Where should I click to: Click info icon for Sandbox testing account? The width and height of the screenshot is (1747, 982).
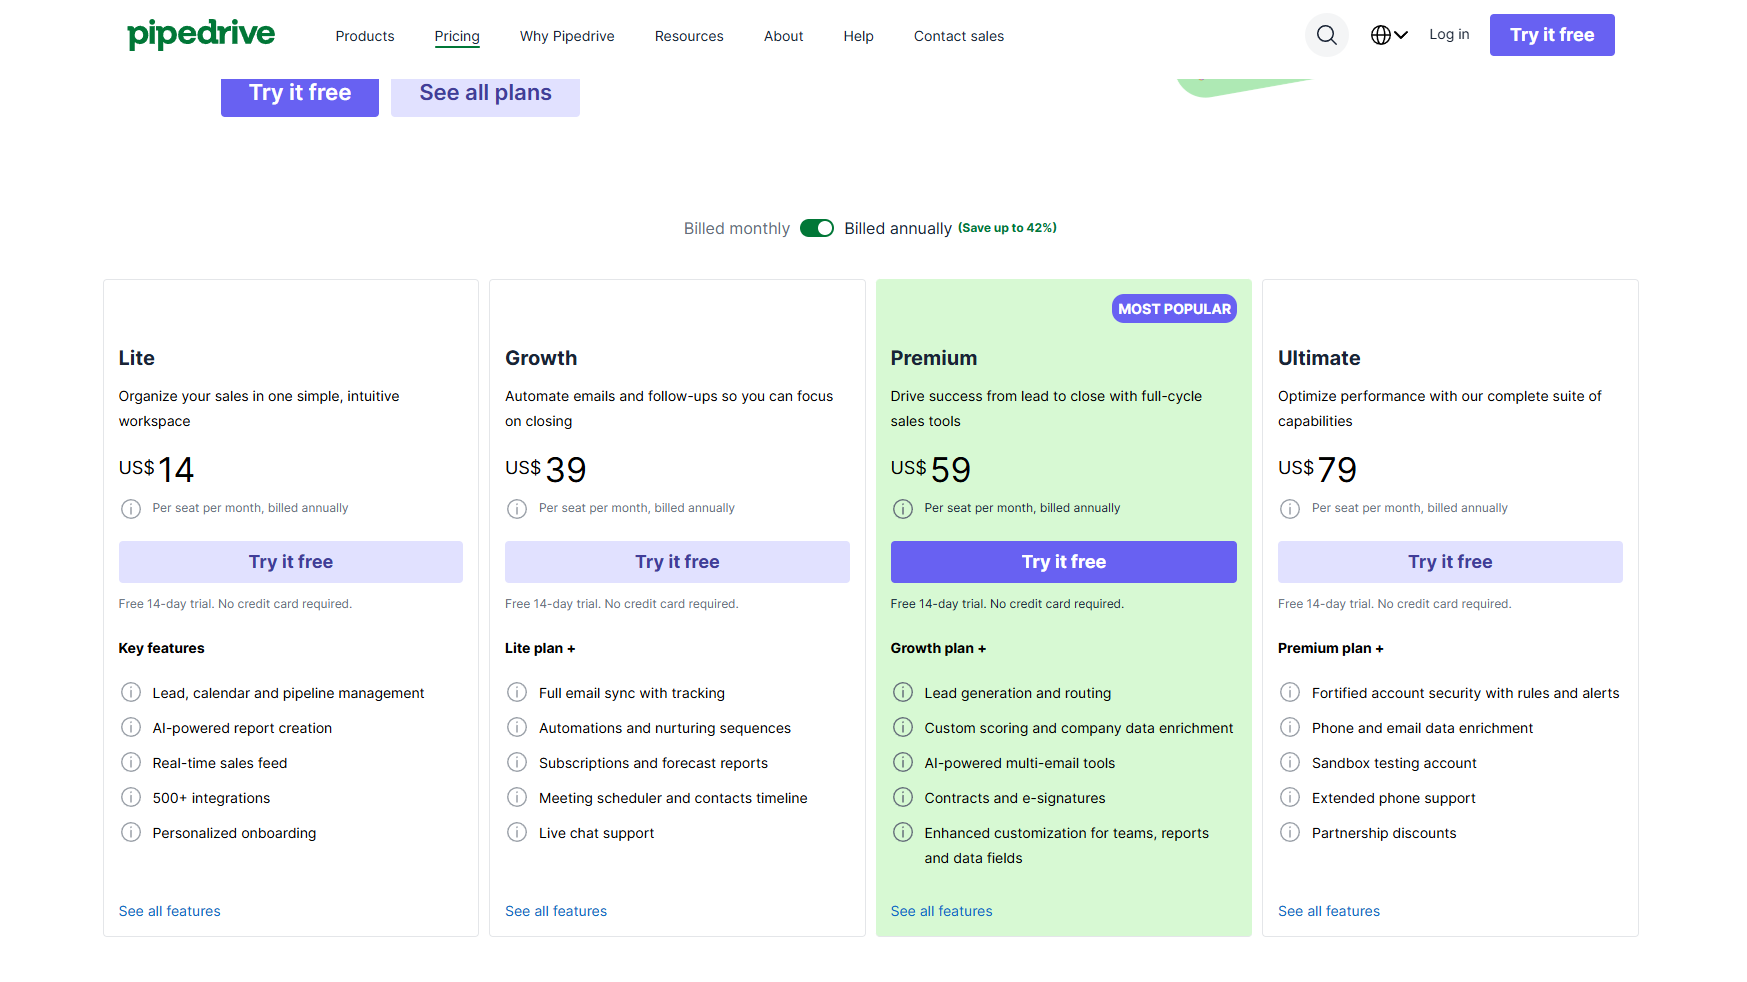(x=1290, y=762)
